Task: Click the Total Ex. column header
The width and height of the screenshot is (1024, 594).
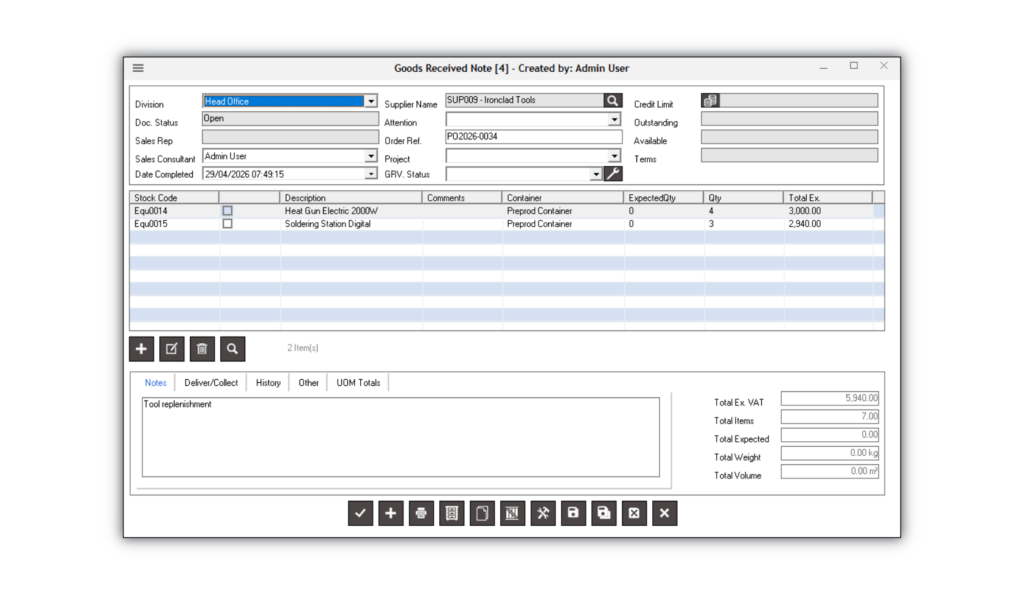Action: tap(828, 197)
